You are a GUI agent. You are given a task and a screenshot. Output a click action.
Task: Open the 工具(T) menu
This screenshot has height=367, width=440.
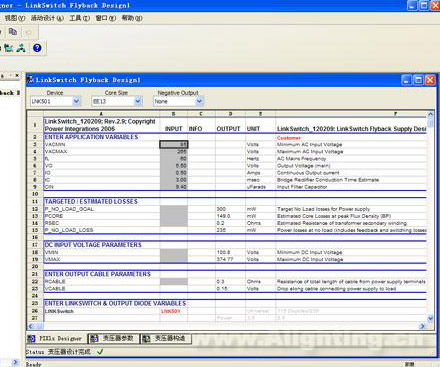point(79,18)
